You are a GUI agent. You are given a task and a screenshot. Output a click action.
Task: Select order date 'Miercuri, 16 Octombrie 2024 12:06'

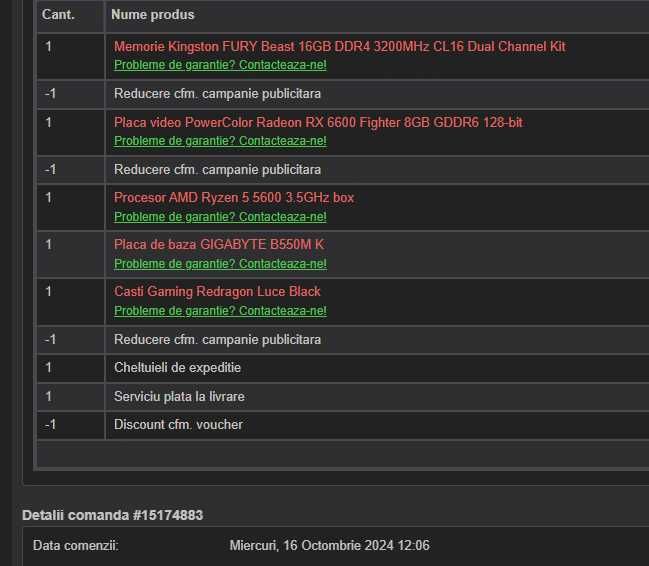point(329,546)
